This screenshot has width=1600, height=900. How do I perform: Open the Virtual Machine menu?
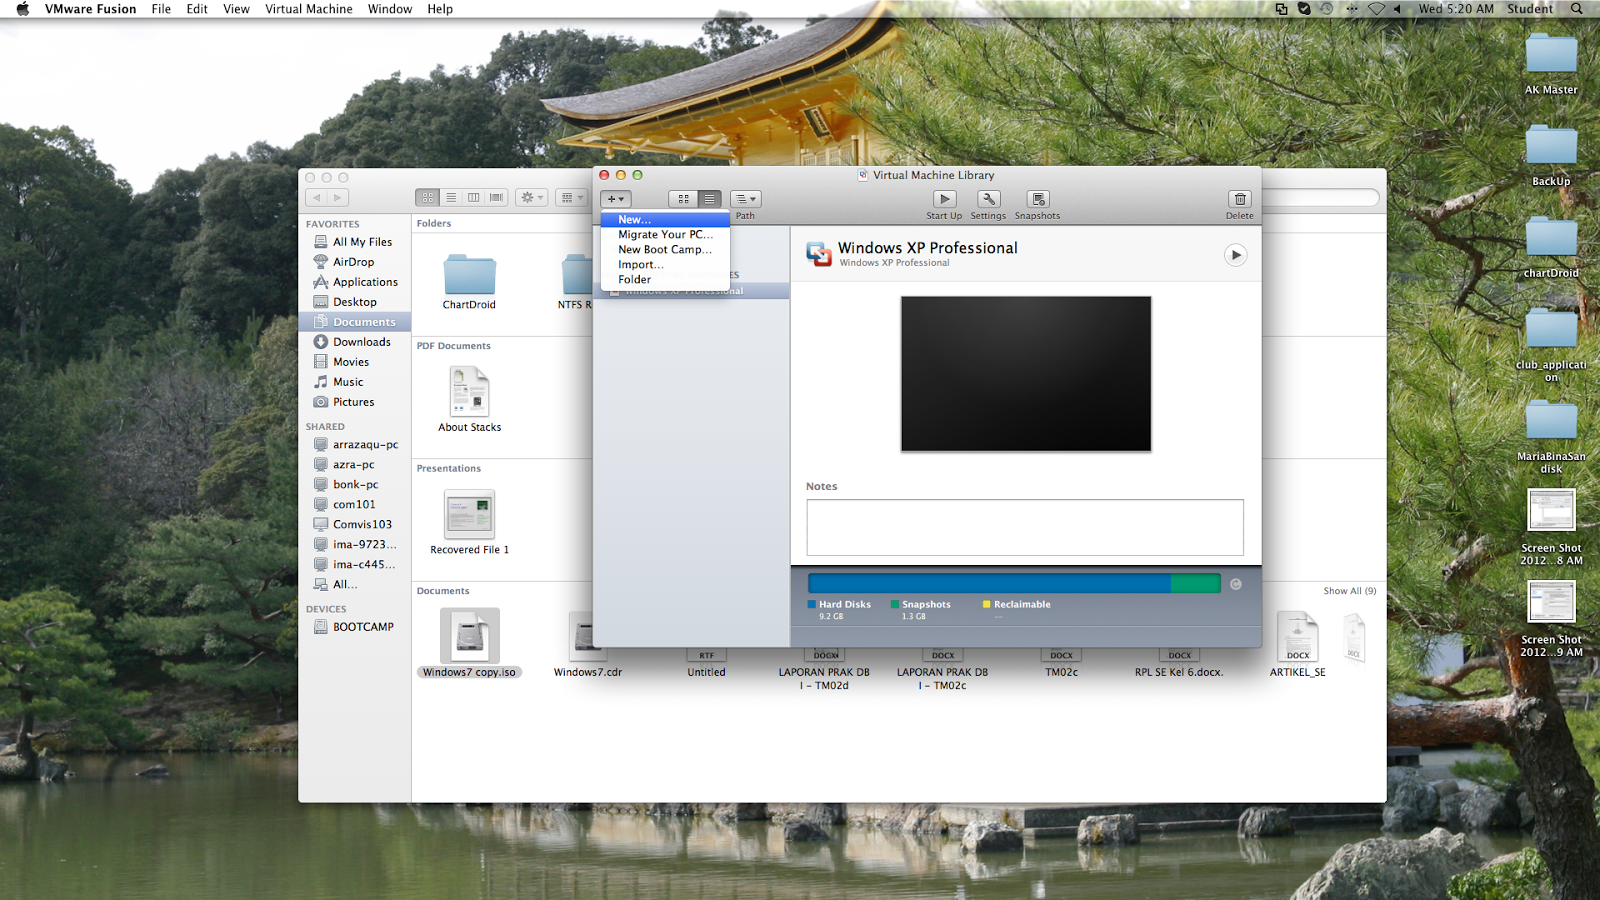[308, 9]
